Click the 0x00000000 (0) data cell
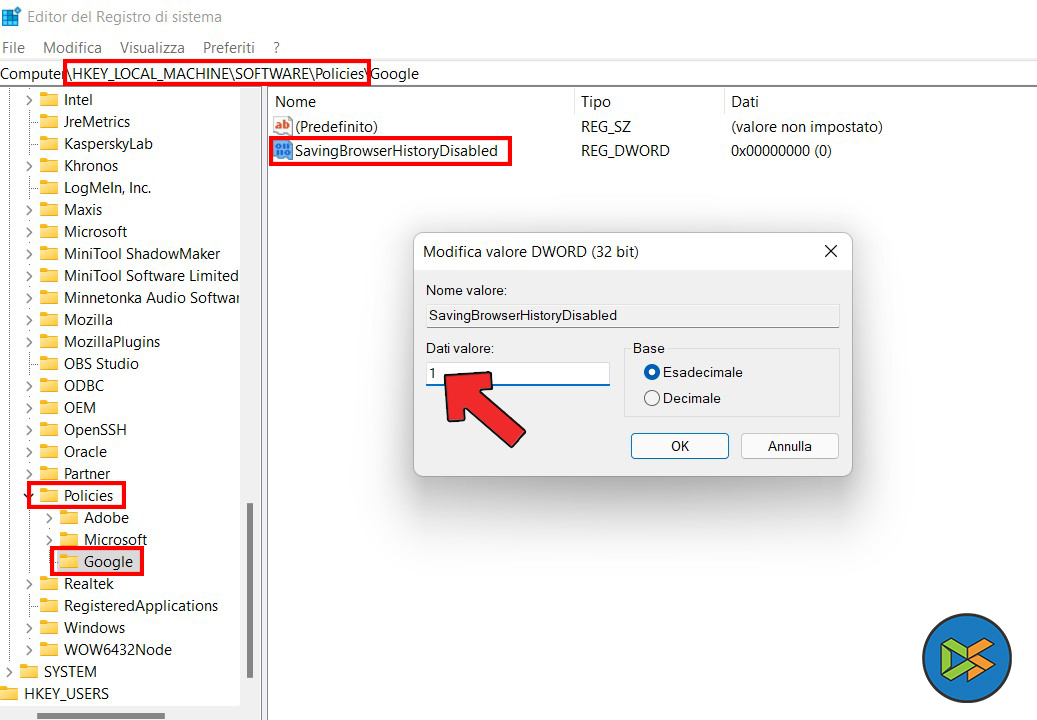 (781, 151)
